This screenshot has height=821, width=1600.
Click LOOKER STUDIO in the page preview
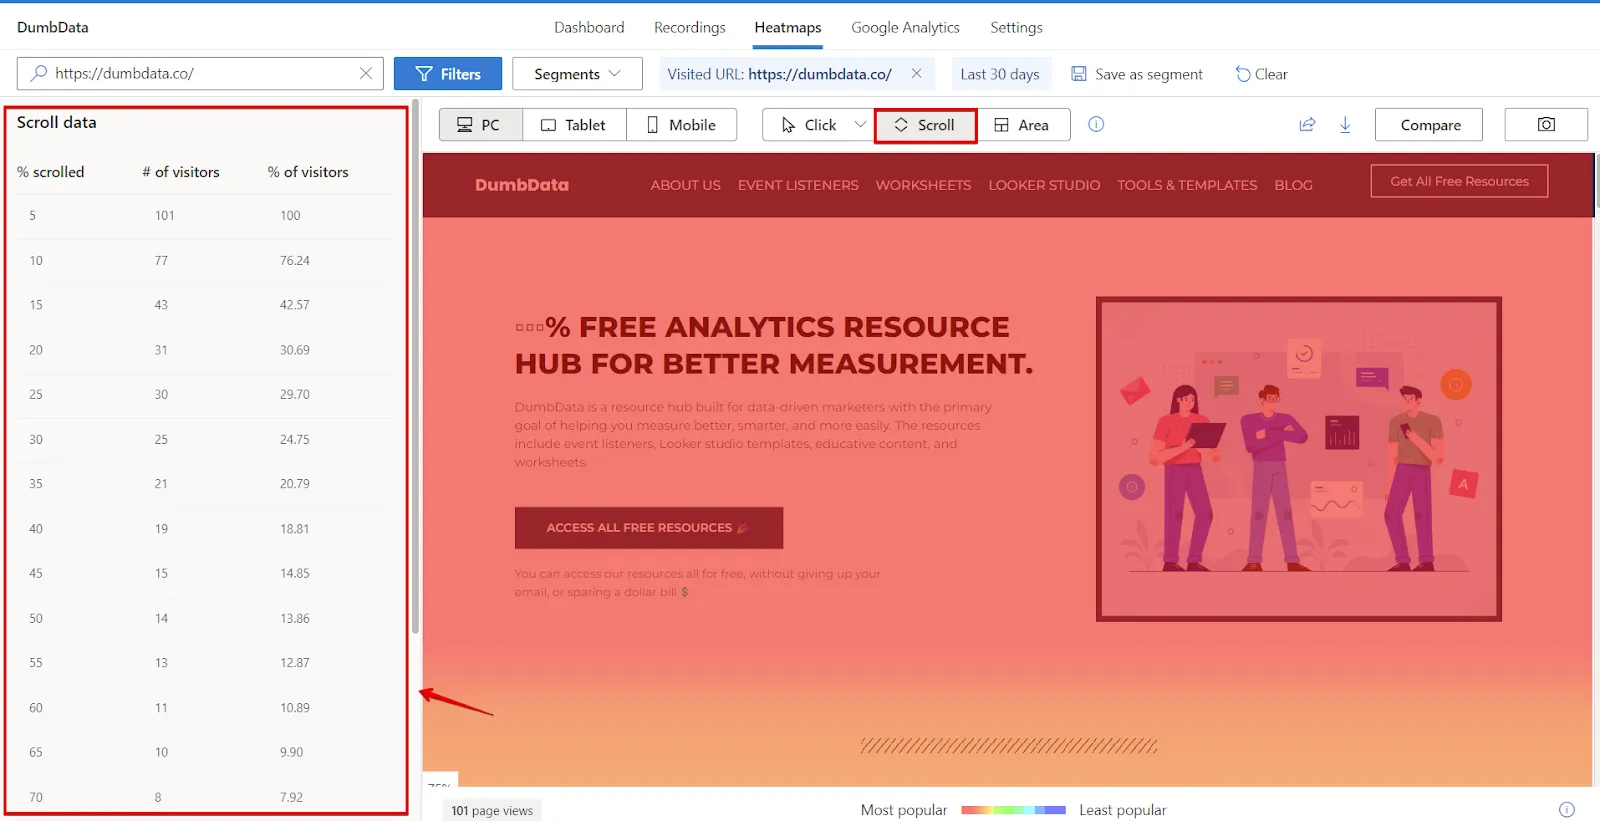tap(1044, 185)
